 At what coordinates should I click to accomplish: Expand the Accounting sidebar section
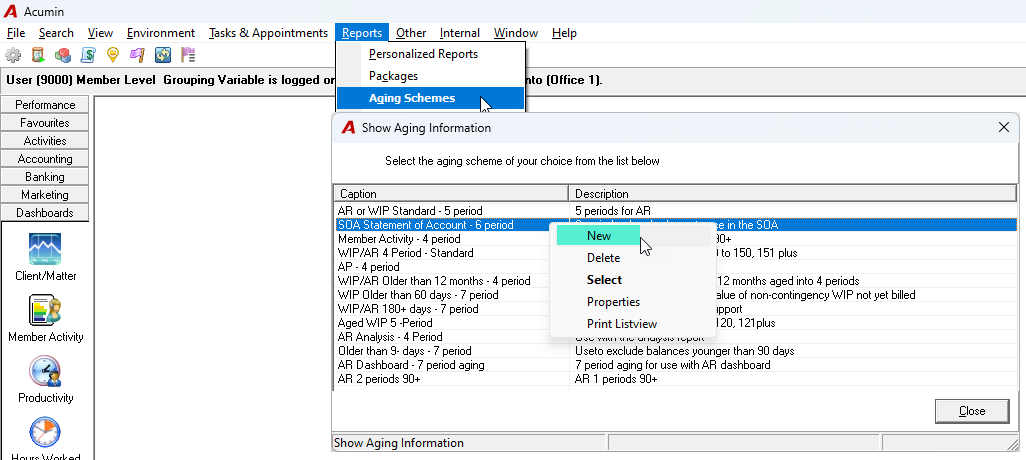tap(45, 159)
